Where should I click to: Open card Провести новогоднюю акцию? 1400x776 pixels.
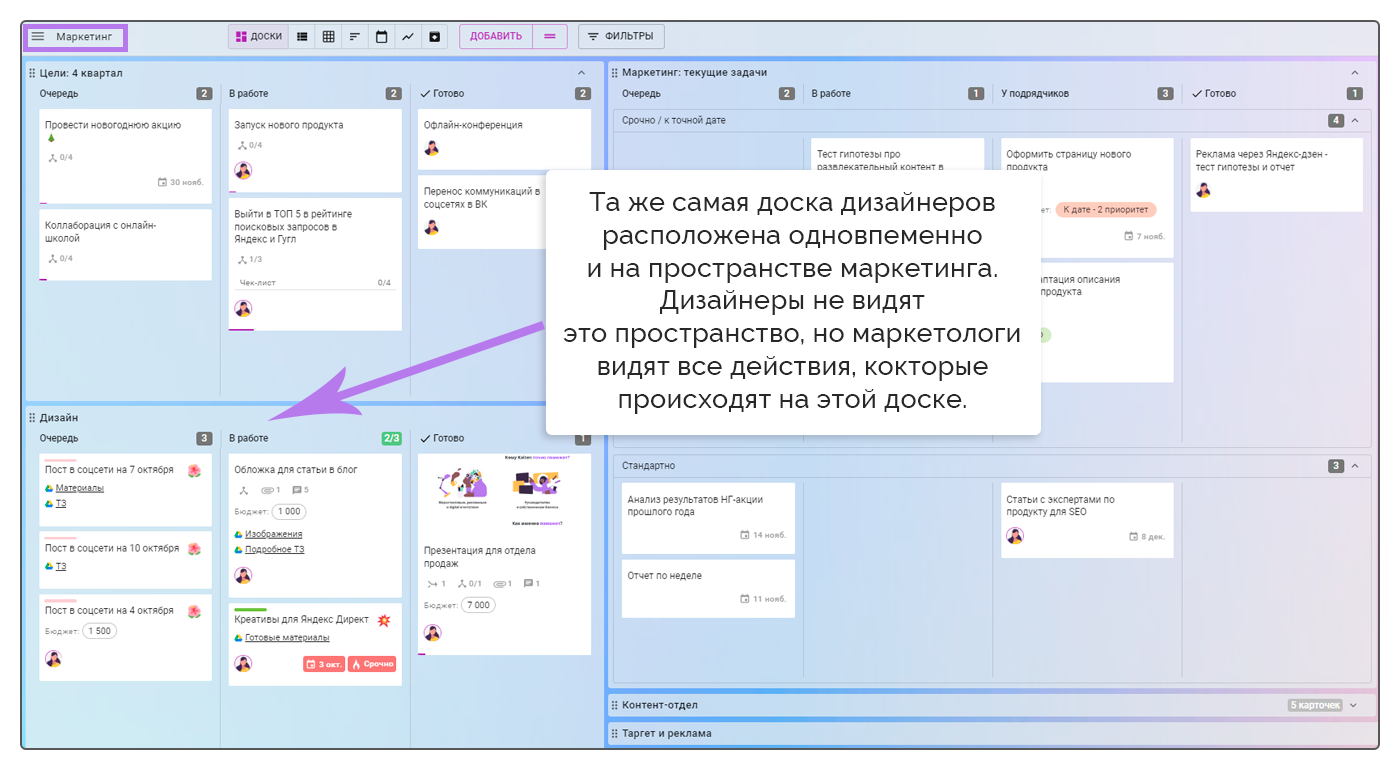point(125,156)
